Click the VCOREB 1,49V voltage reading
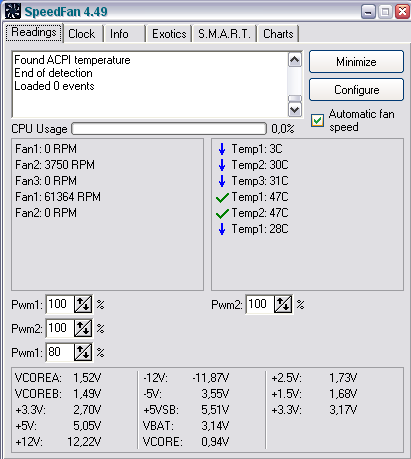Image resolution: width=411 pixels, height=459 pixels. (58, 394)
